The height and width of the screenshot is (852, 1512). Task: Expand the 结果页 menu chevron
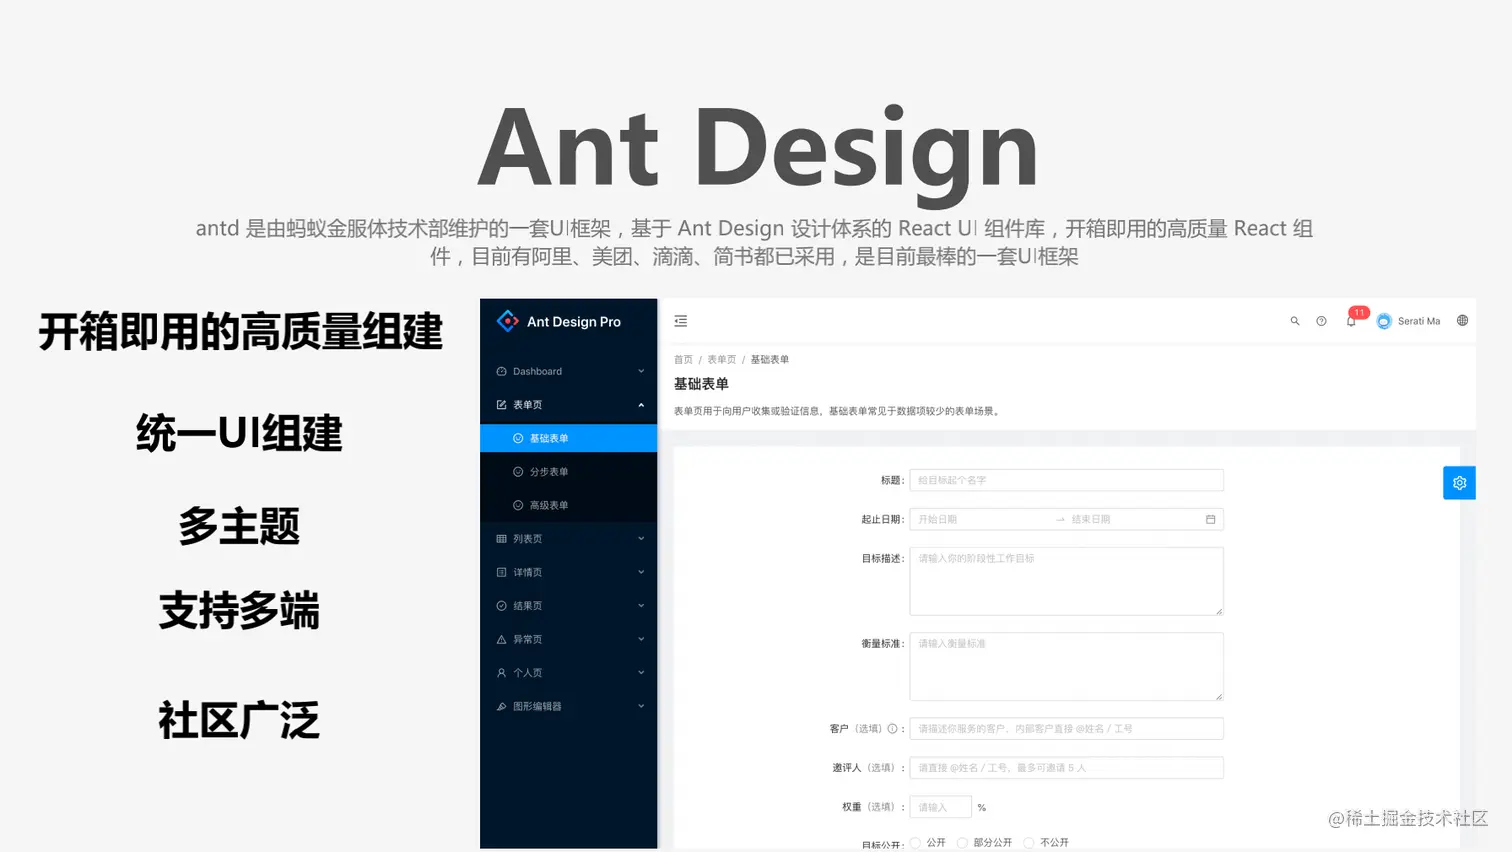click(x=641, y=606)
